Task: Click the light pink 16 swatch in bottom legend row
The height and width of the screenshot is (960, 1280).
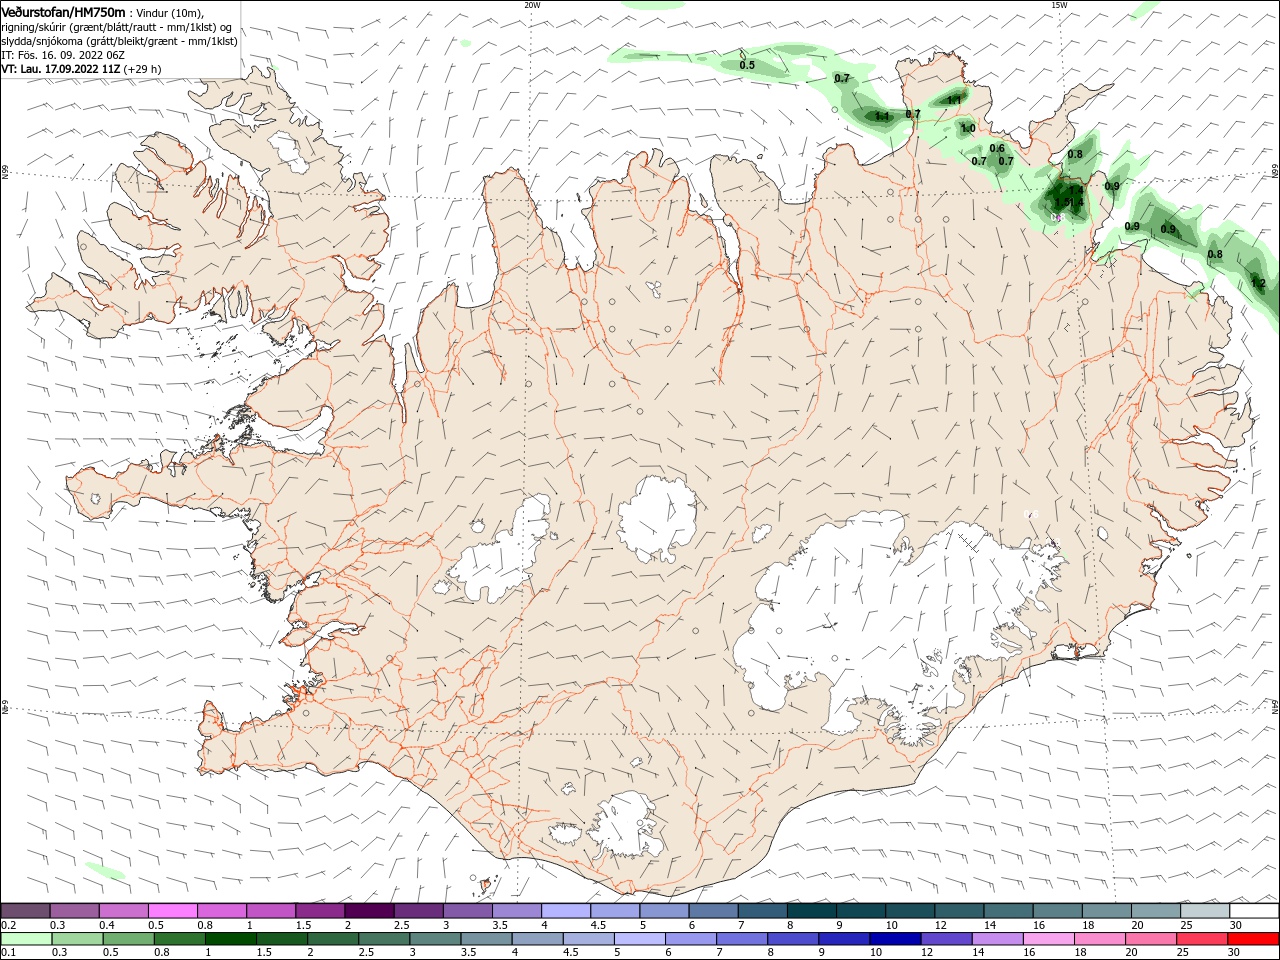Action: 1050,939
